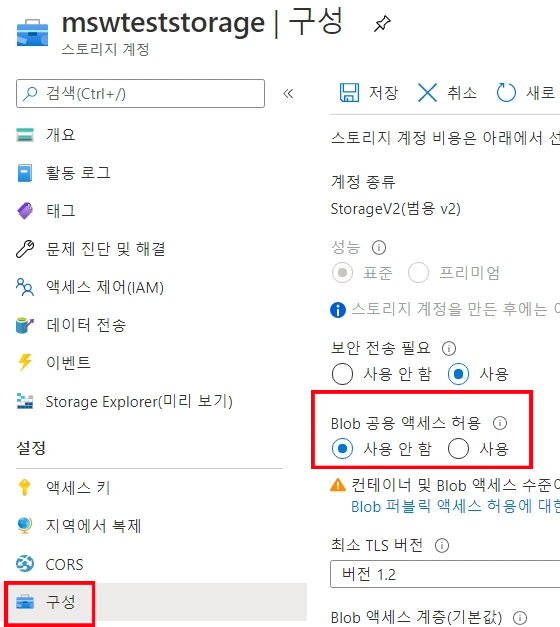Select 프리미엄 performance radio button
560x627 pixels.
click(x=418, y=273)
